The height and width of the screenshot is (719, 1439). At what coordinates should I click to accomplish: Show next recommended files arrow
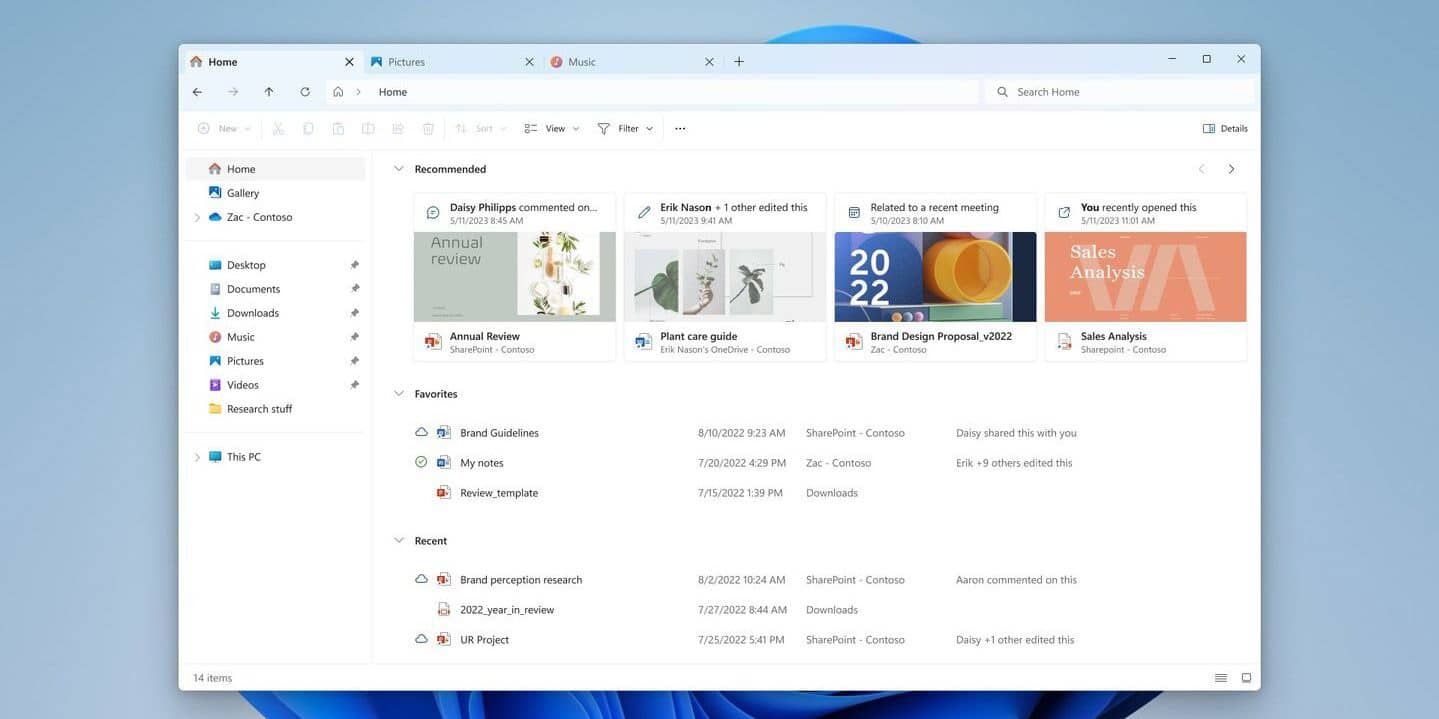point(1231,170)
